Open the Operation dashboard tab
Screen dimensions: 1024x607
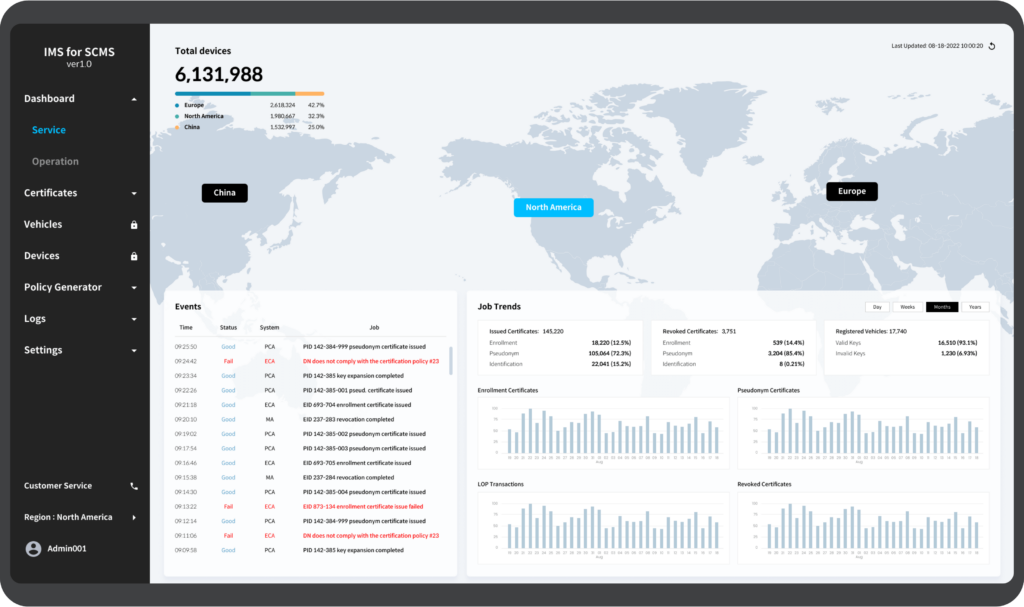point(54,161)
